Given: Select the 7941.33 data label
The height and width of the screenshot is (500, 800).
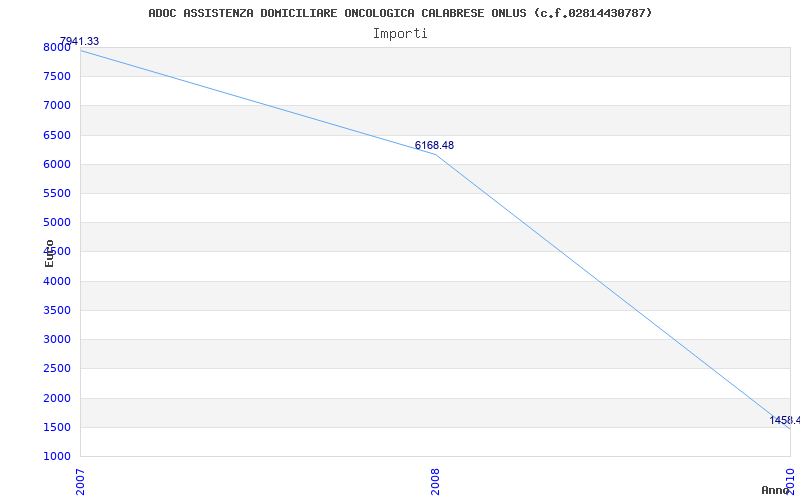Looking at the screenshot, I should click(80, 41).
